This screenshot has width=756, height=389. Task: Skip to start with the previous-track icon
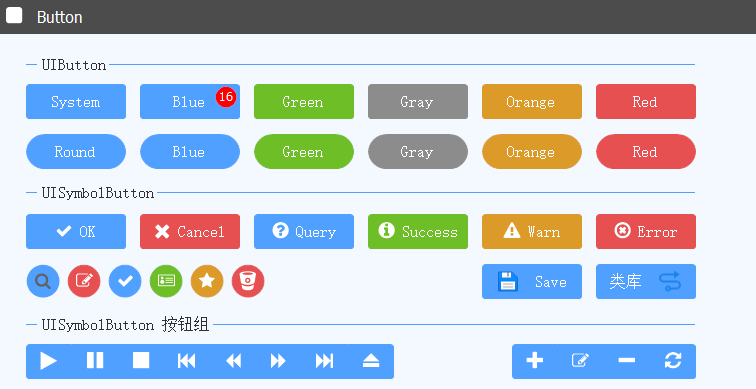(187, 361)
